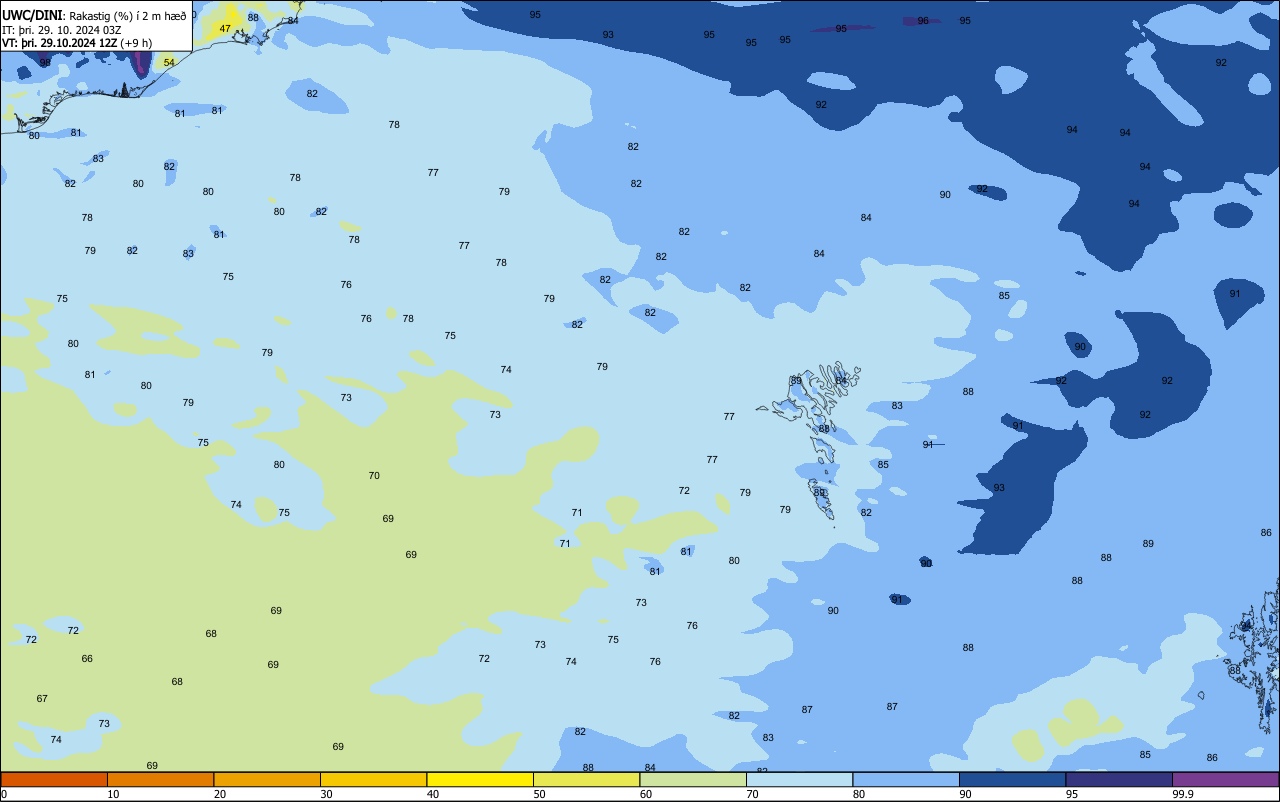Click the '66' humidity value on the map
The image size is (1280, 802).
tap(87, 659)
